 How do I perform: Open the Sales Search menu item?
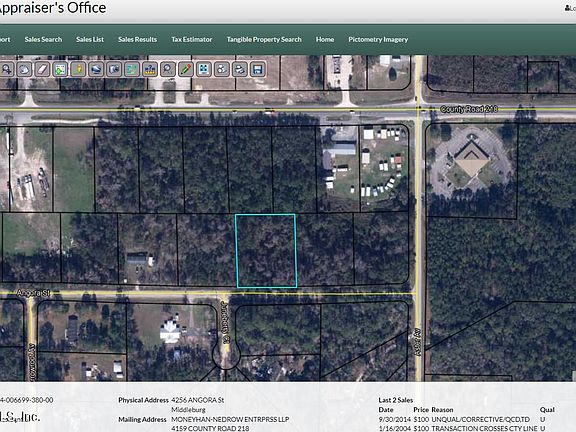(x=43, y=39)
